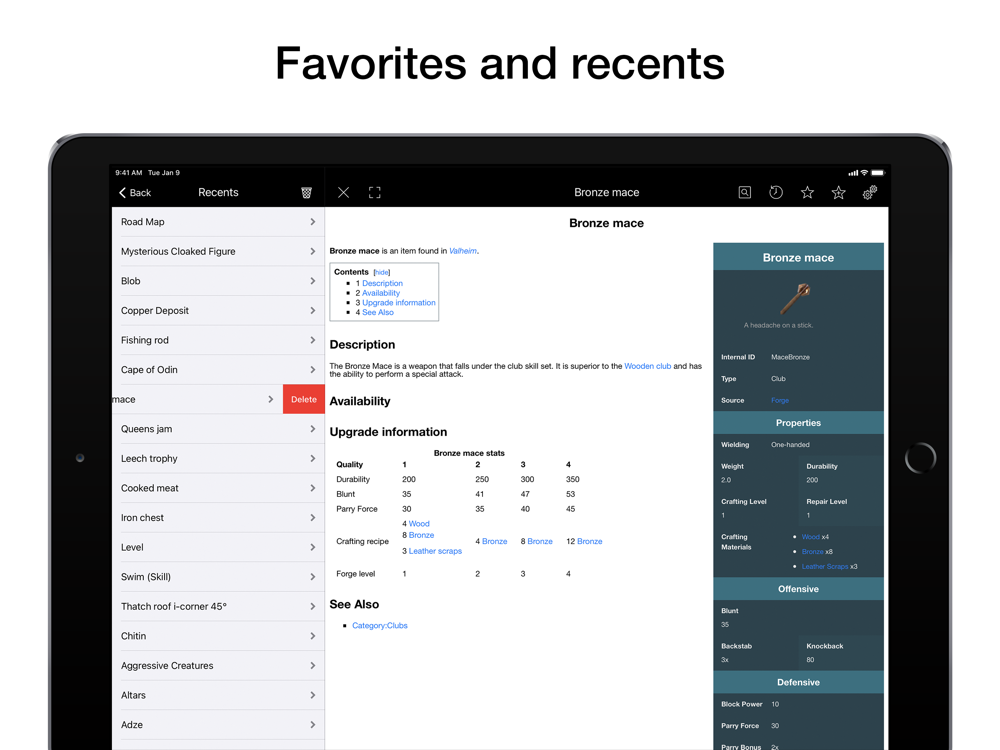Open Leech trophy recent entry
This screenshot has height=750, width=1000.
click(218, 459)
